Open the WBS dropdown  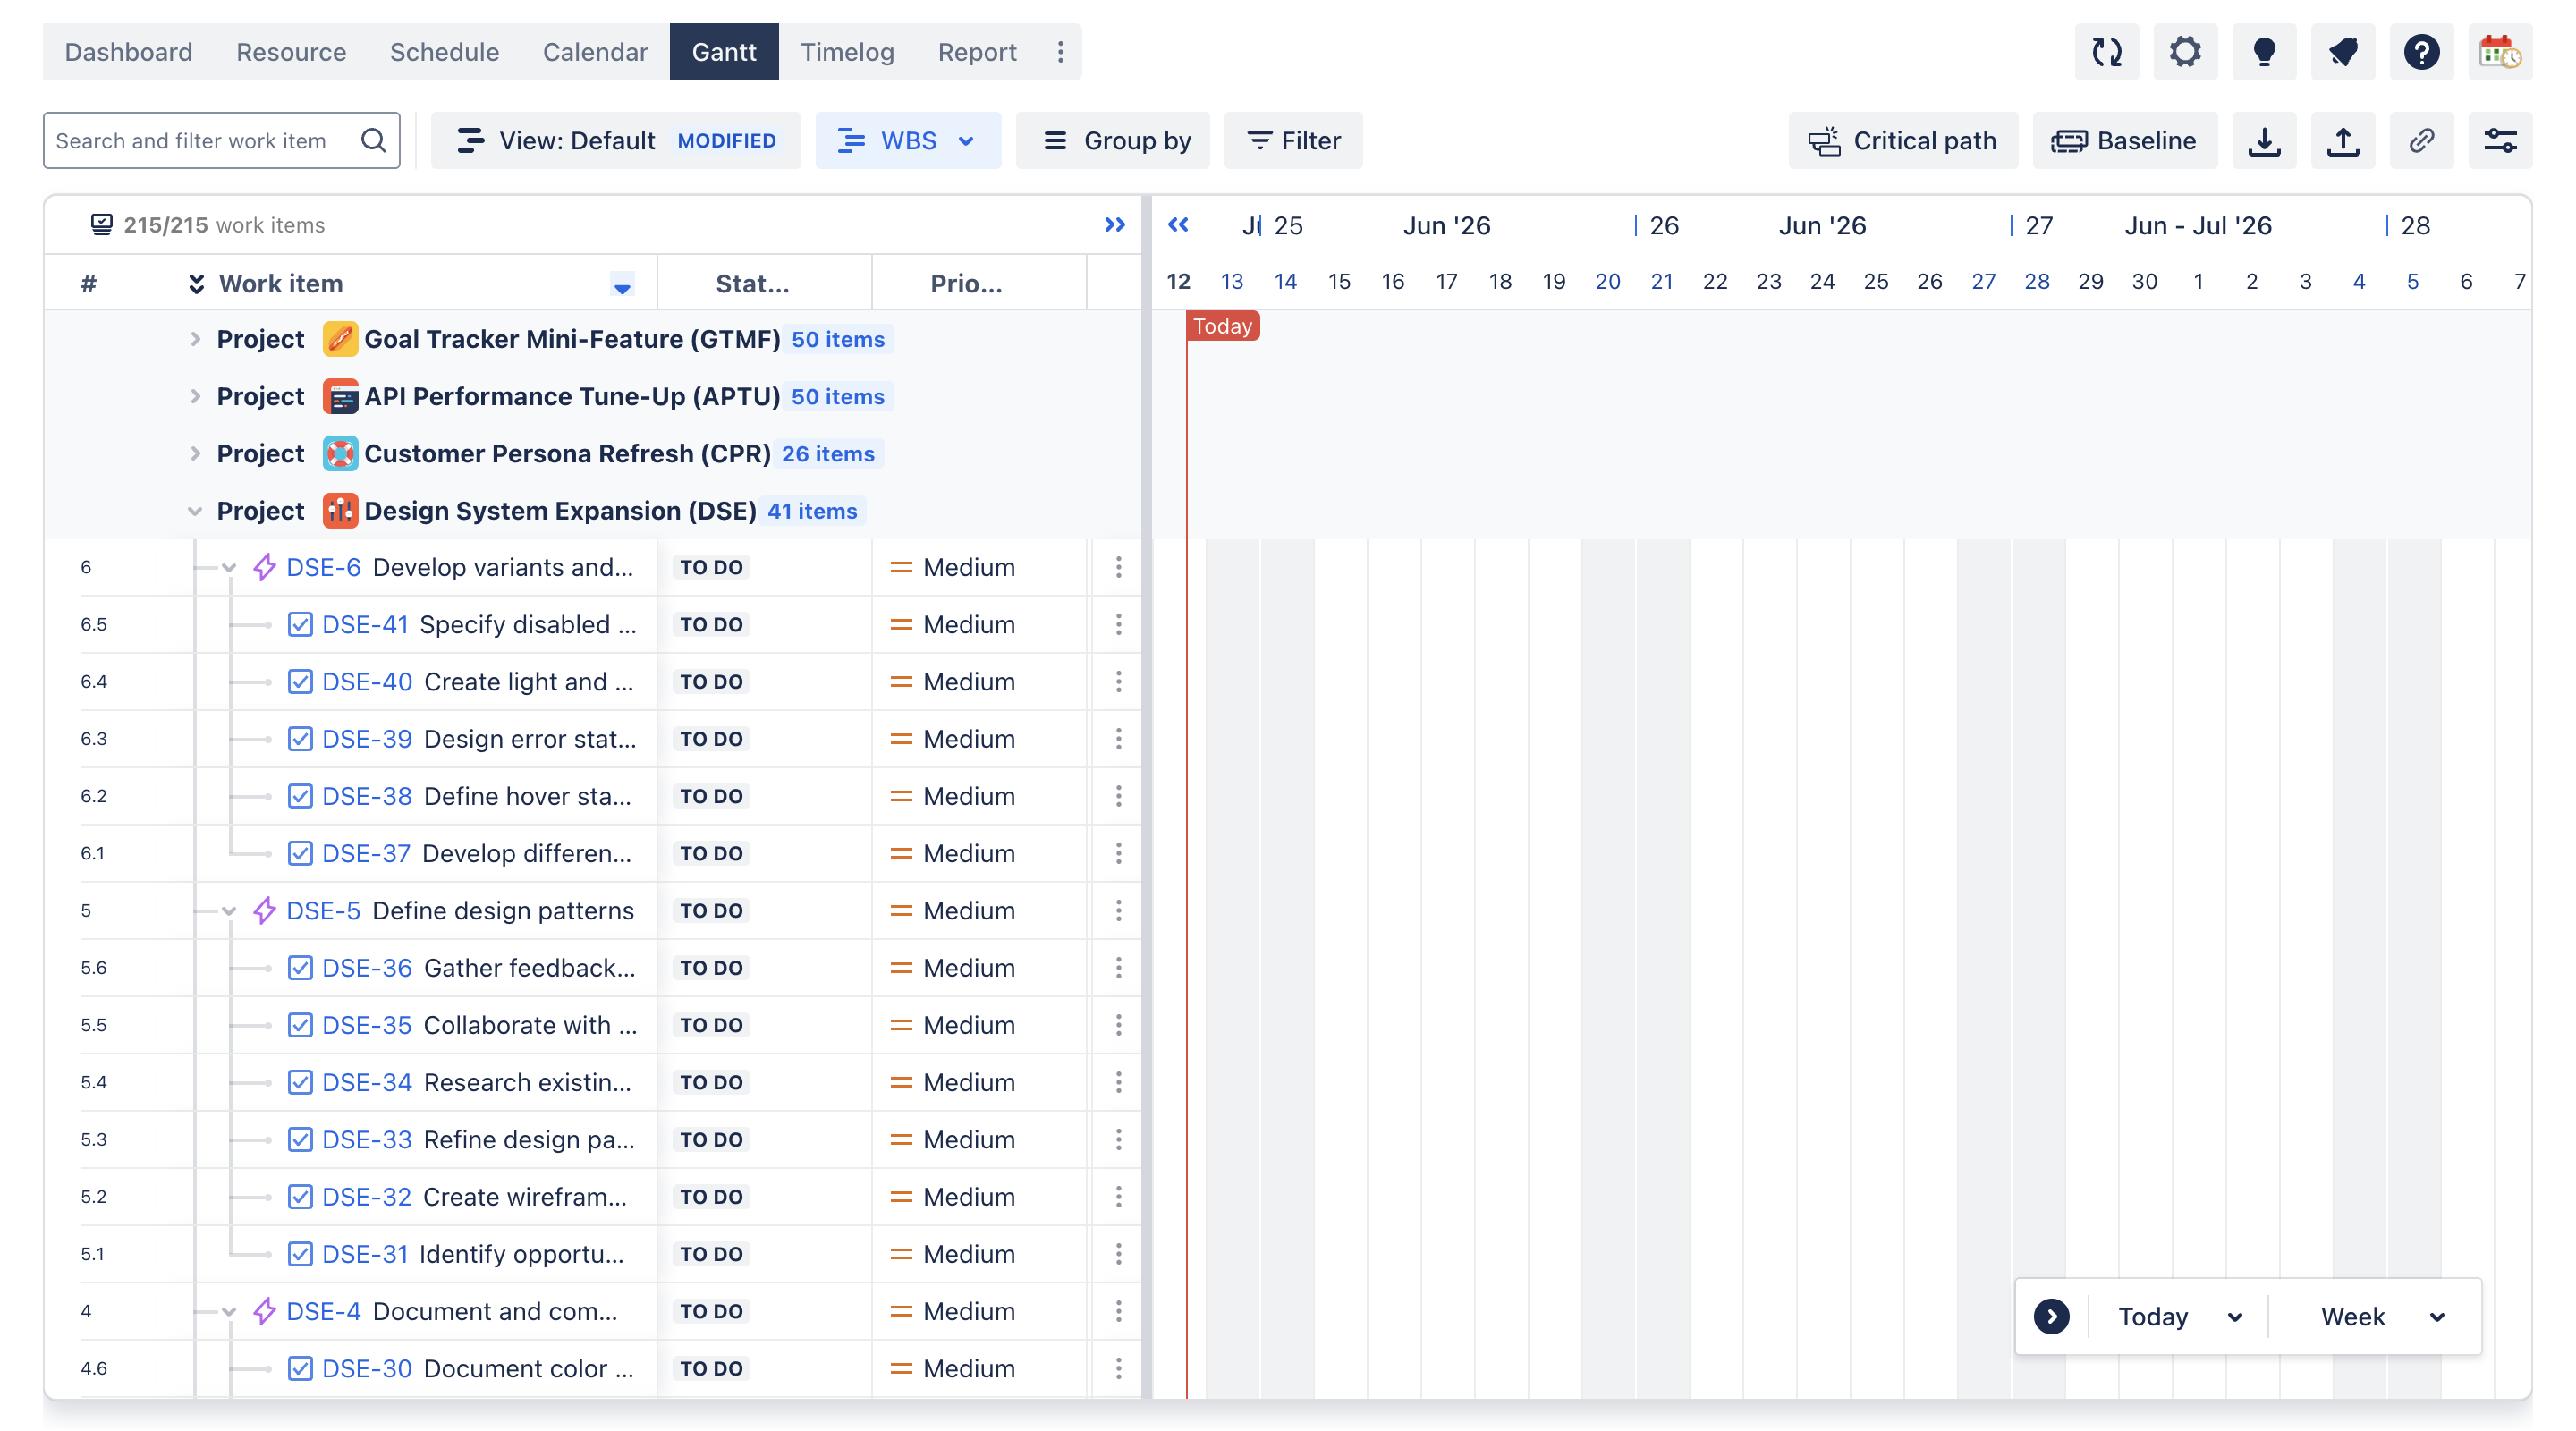click(907, 141)
